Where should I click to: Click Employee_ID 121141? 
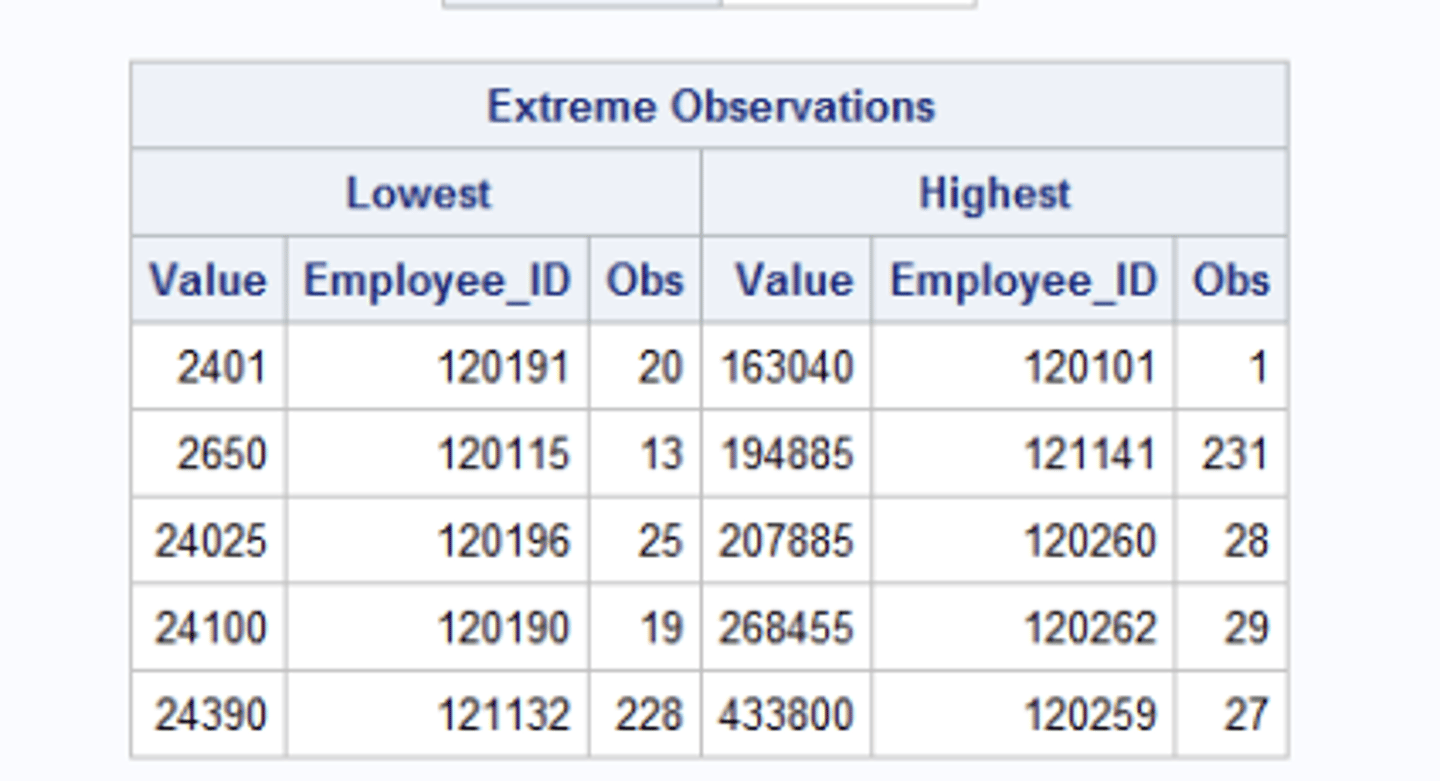[1090, 454]
